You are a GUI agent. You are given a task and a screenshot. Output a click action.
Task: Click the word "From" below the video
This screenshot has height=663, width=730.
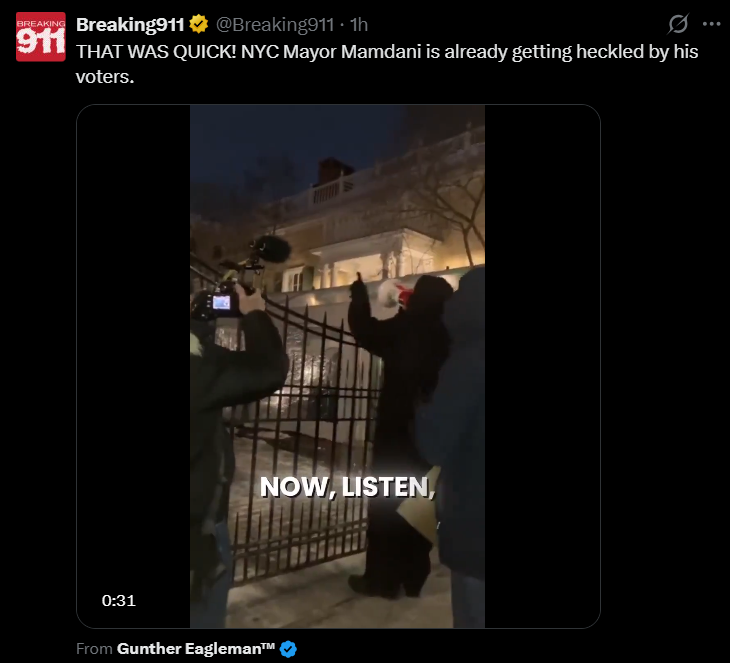coord(94,649)
